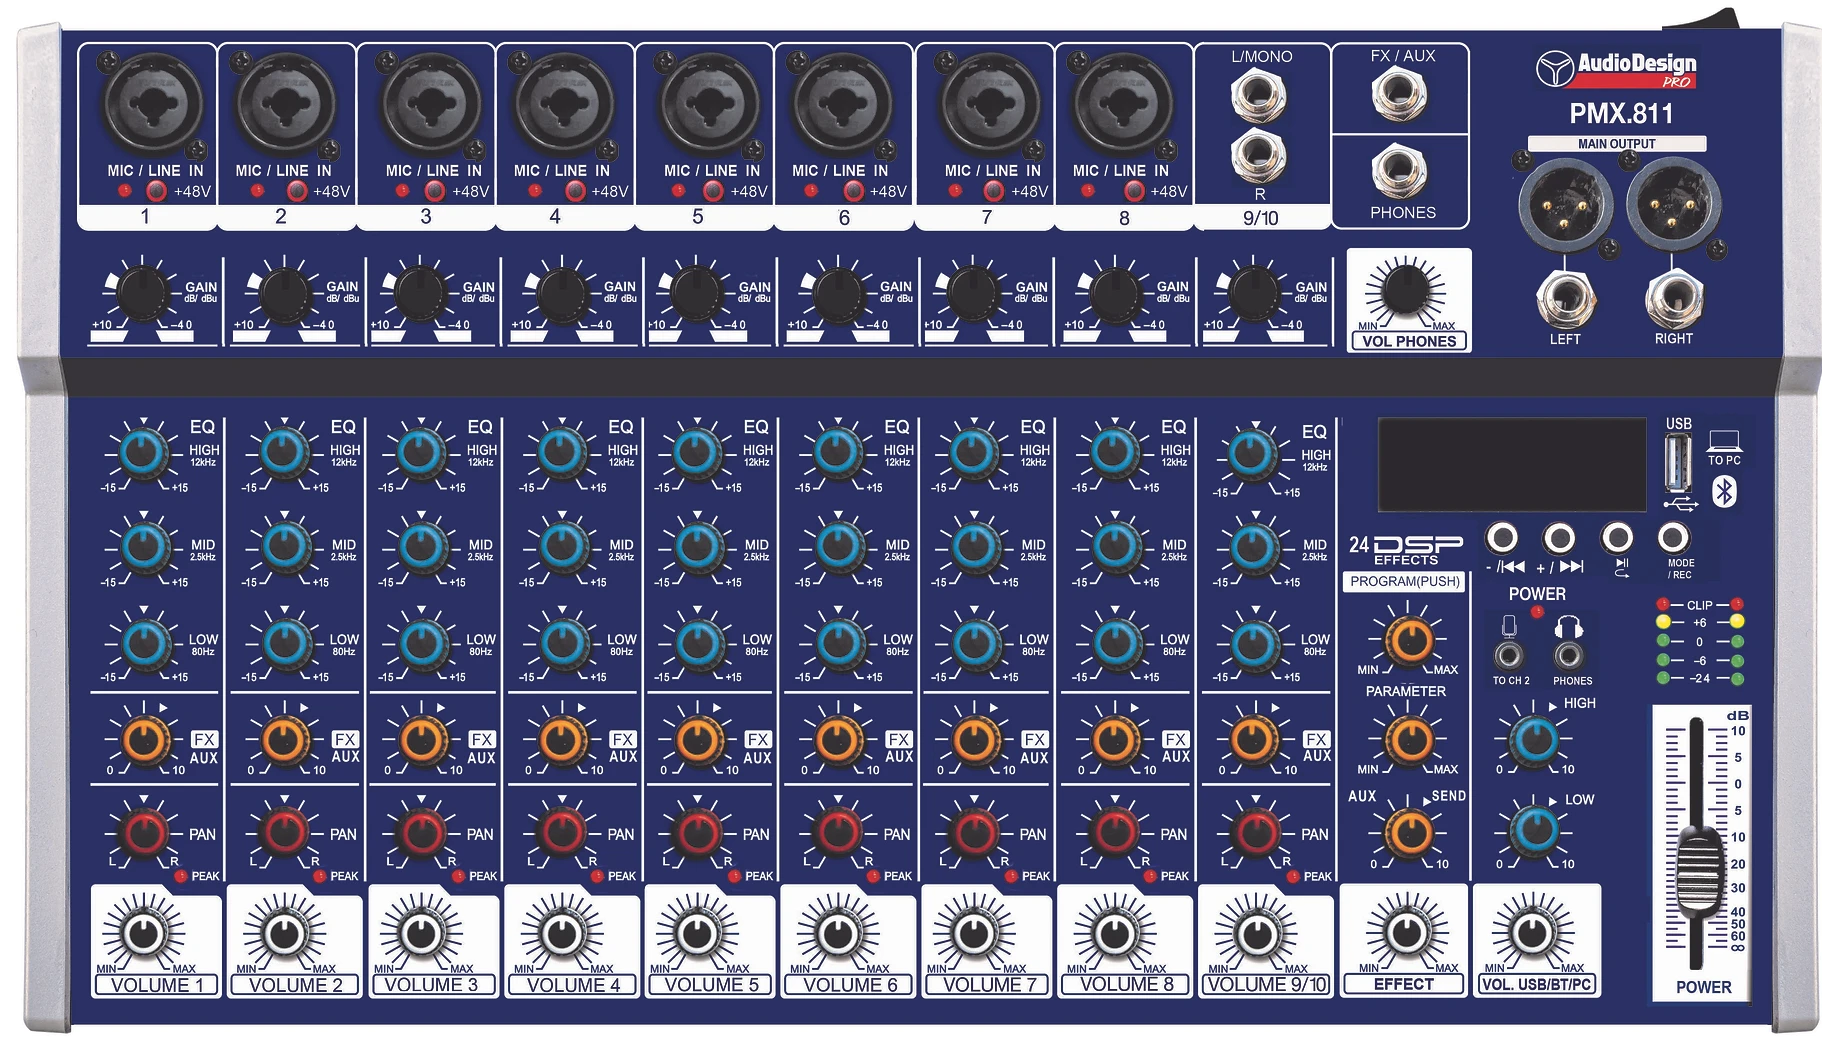1822x1042 pixels.
Task: Click the channel 1 PEAK indicator LED
Action: pos(181,876)
